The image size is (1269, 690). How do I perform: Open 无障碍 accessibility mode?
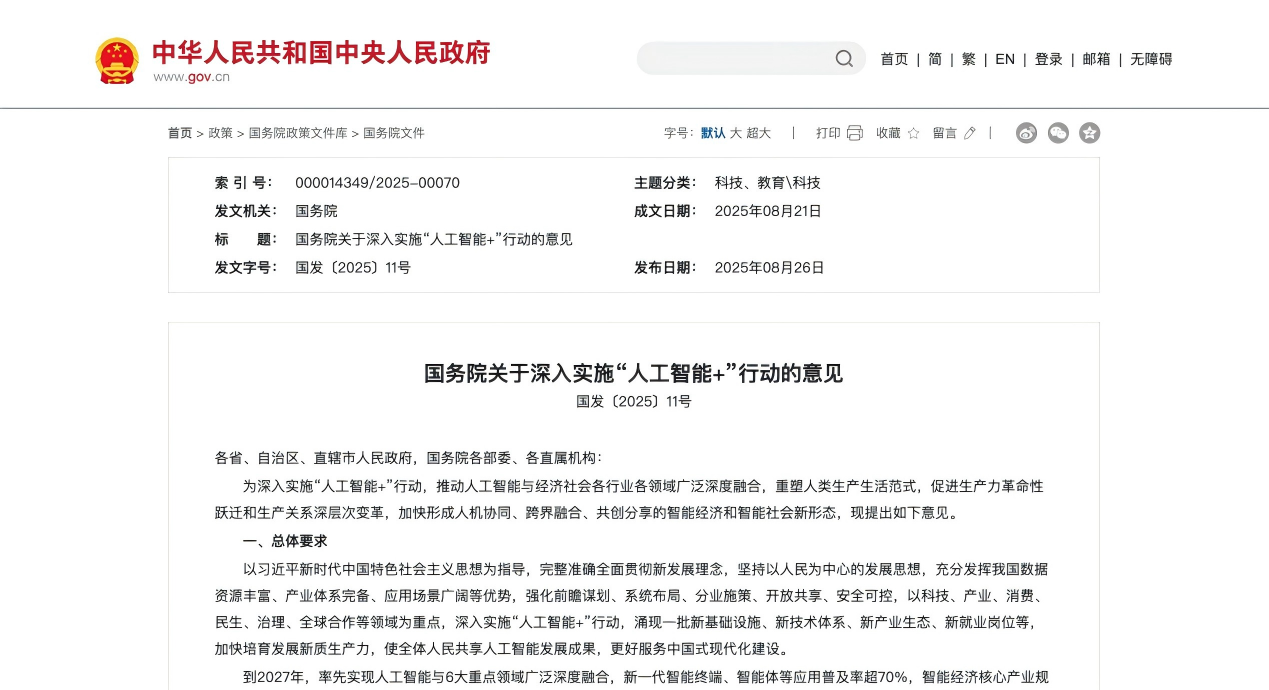(x=1151, y=59)
